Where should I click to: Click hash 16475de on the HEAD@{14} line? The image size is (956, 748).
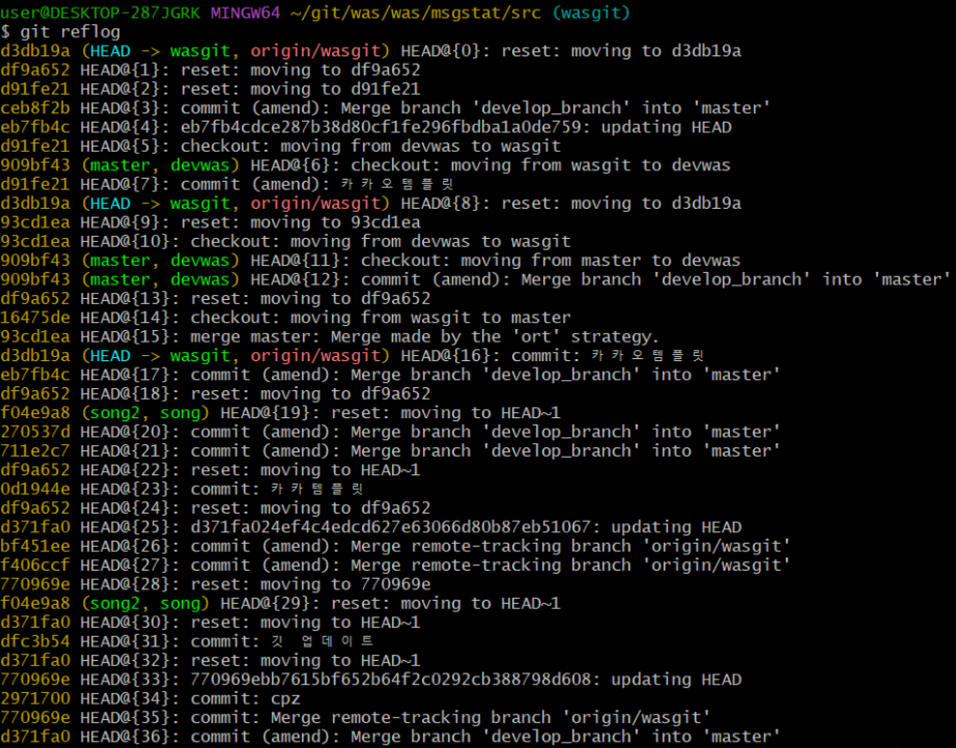(x=35, y=318)
